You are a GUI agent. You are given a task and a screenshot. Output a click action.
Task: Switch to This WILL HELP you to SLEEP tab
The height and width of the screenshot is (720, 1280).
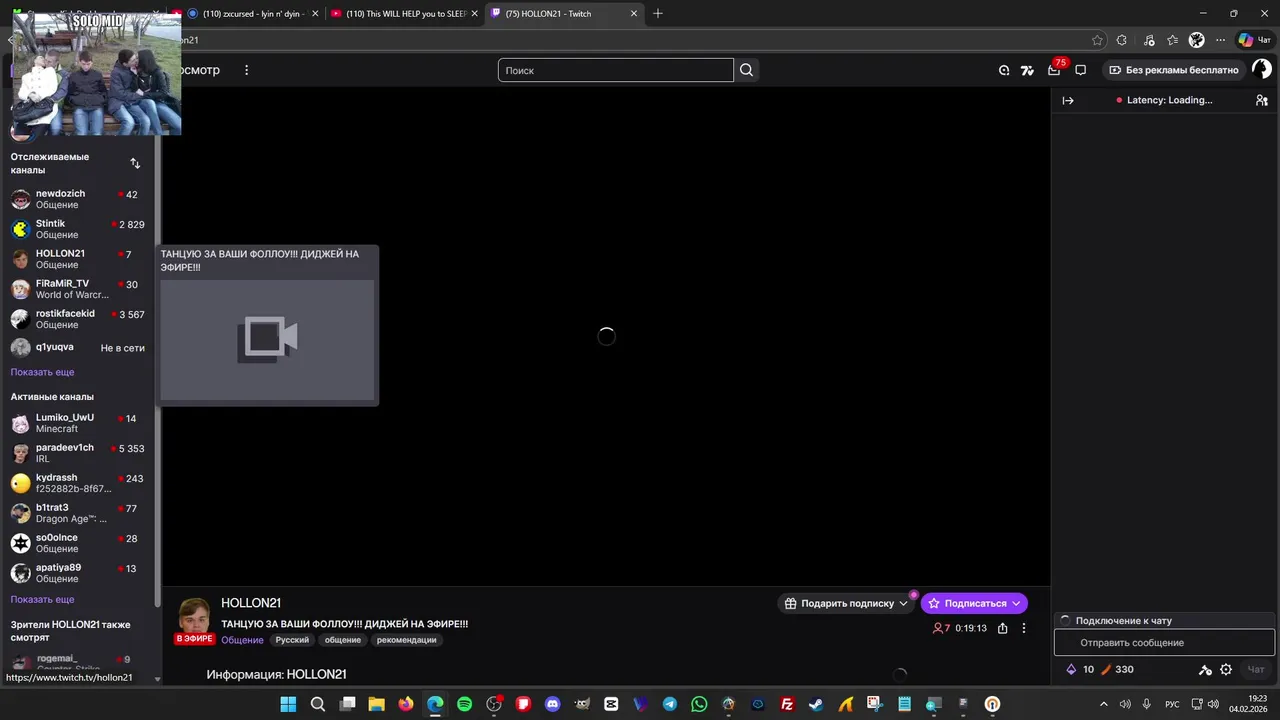coord(404,14)
